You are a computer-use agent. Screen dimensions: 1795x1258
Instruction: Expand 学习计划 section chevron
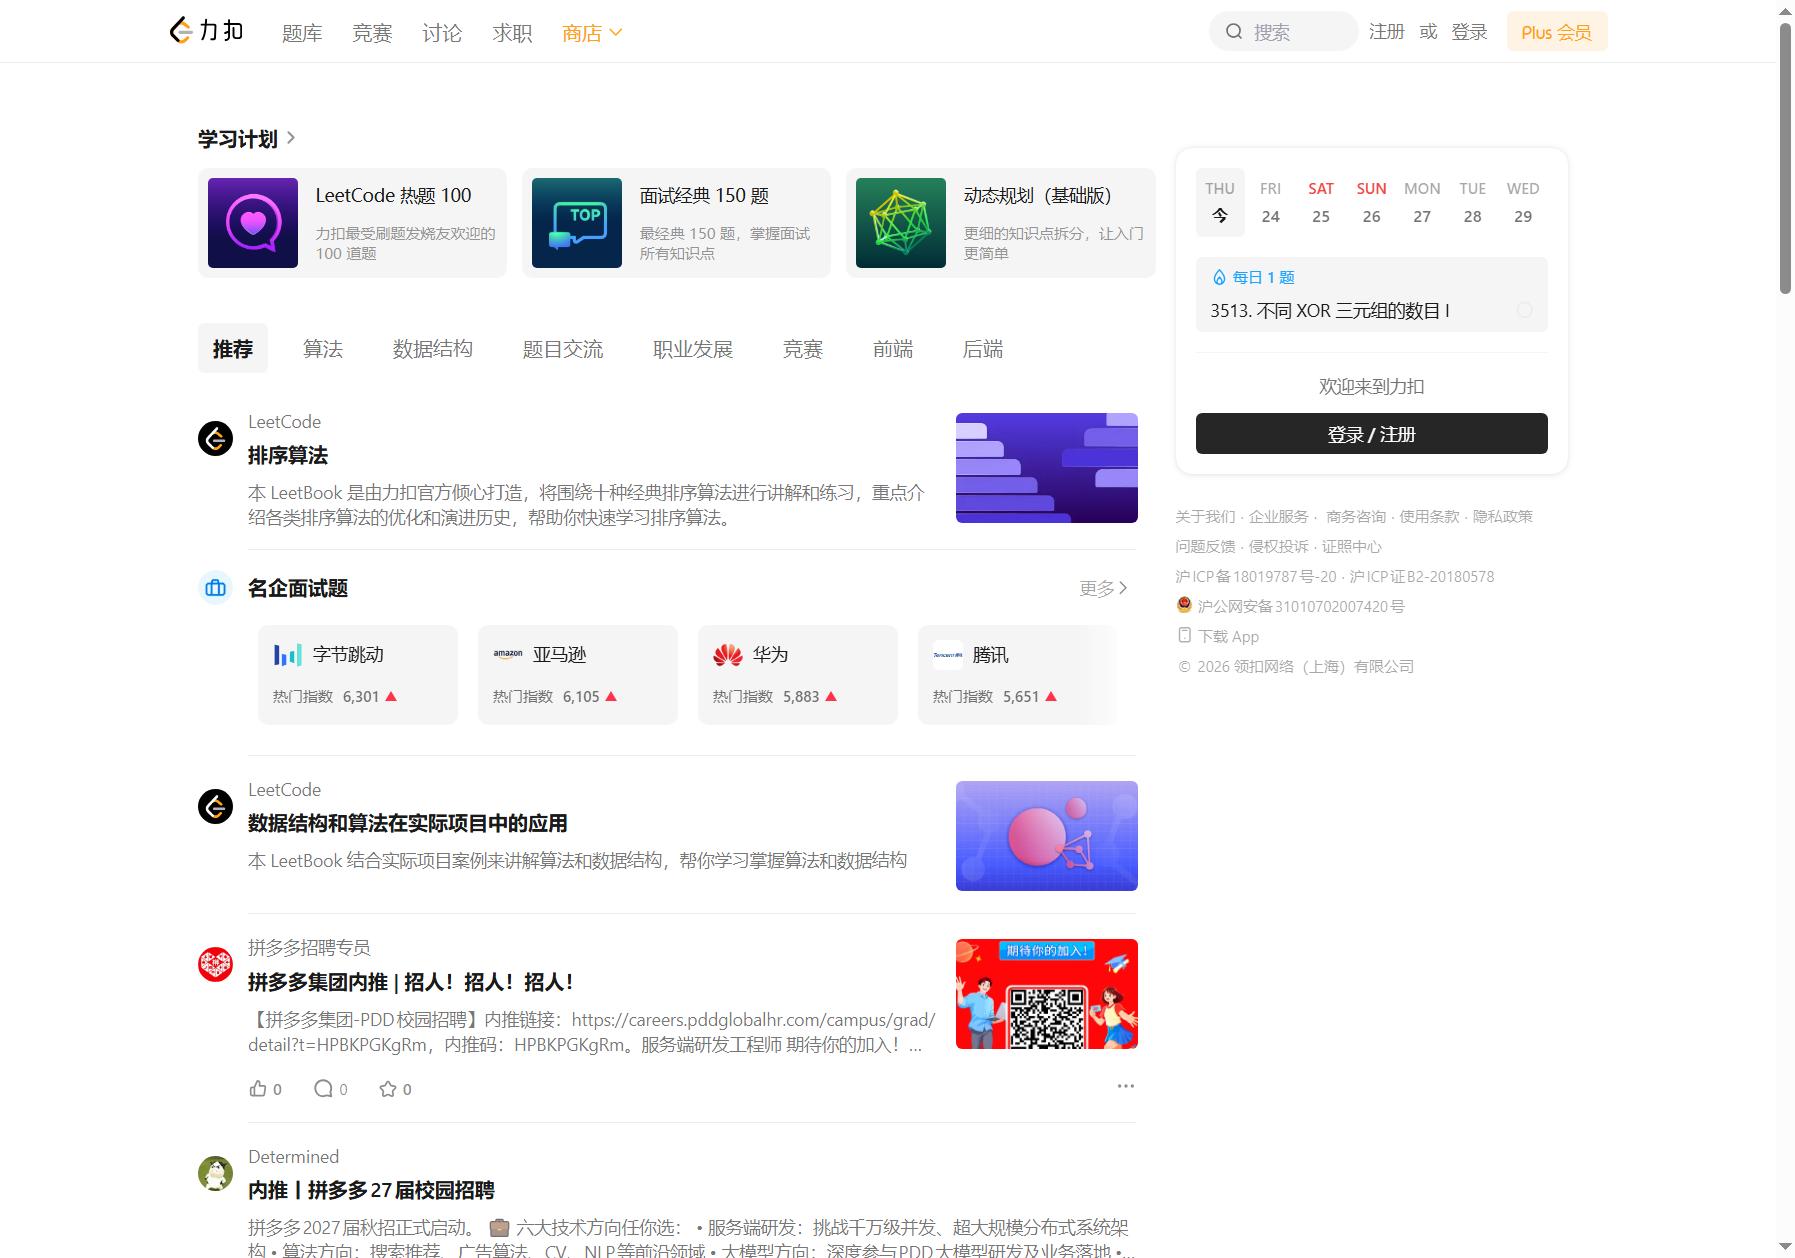coord(291,138)
